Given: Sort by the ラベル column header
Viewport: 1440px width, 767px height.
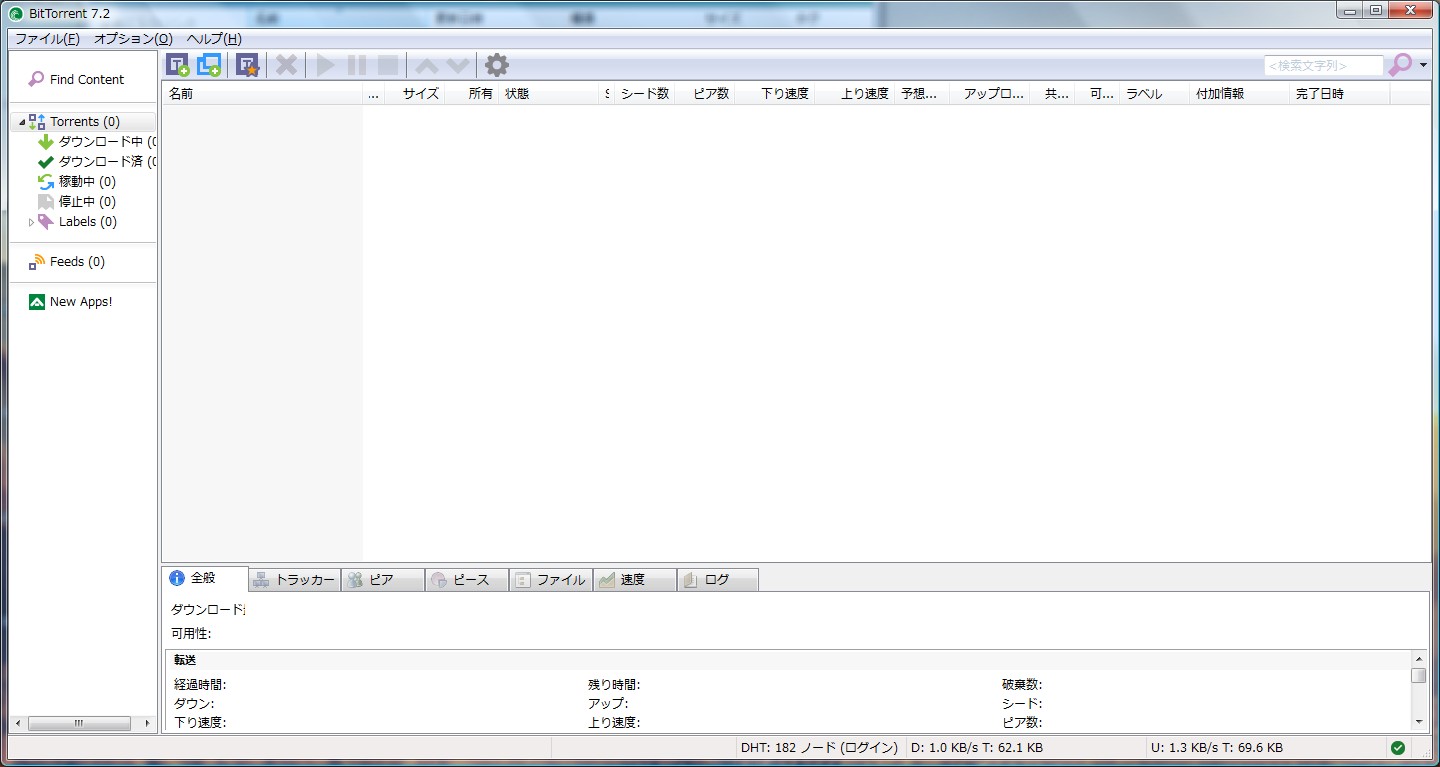Looking at the screenshot, I should pyautogui.click(x=1154, y=94).
